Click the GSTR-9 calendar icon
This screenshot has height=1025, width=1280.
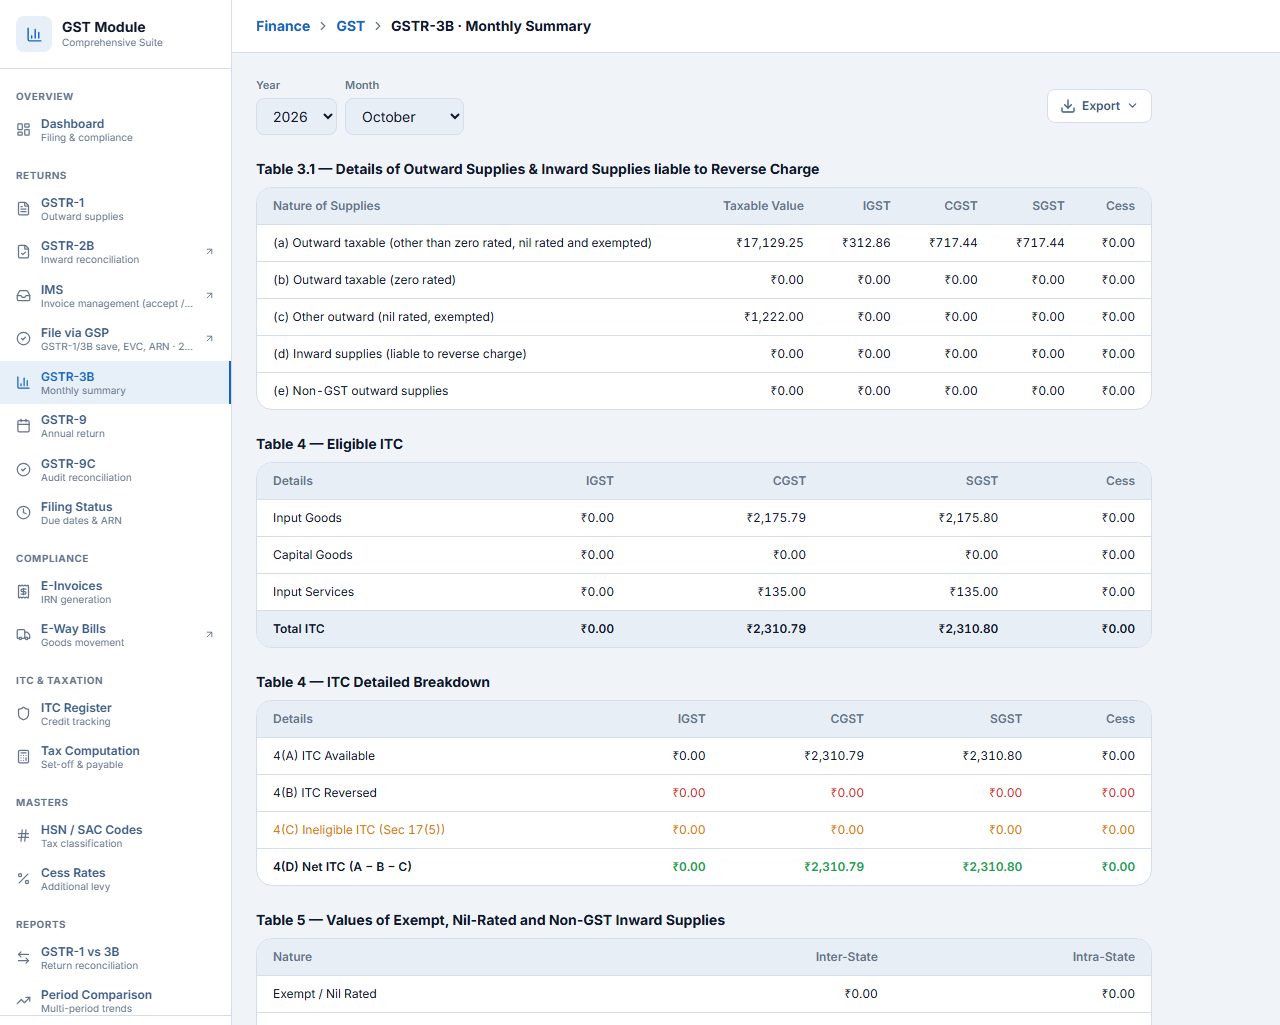point(23,426)
